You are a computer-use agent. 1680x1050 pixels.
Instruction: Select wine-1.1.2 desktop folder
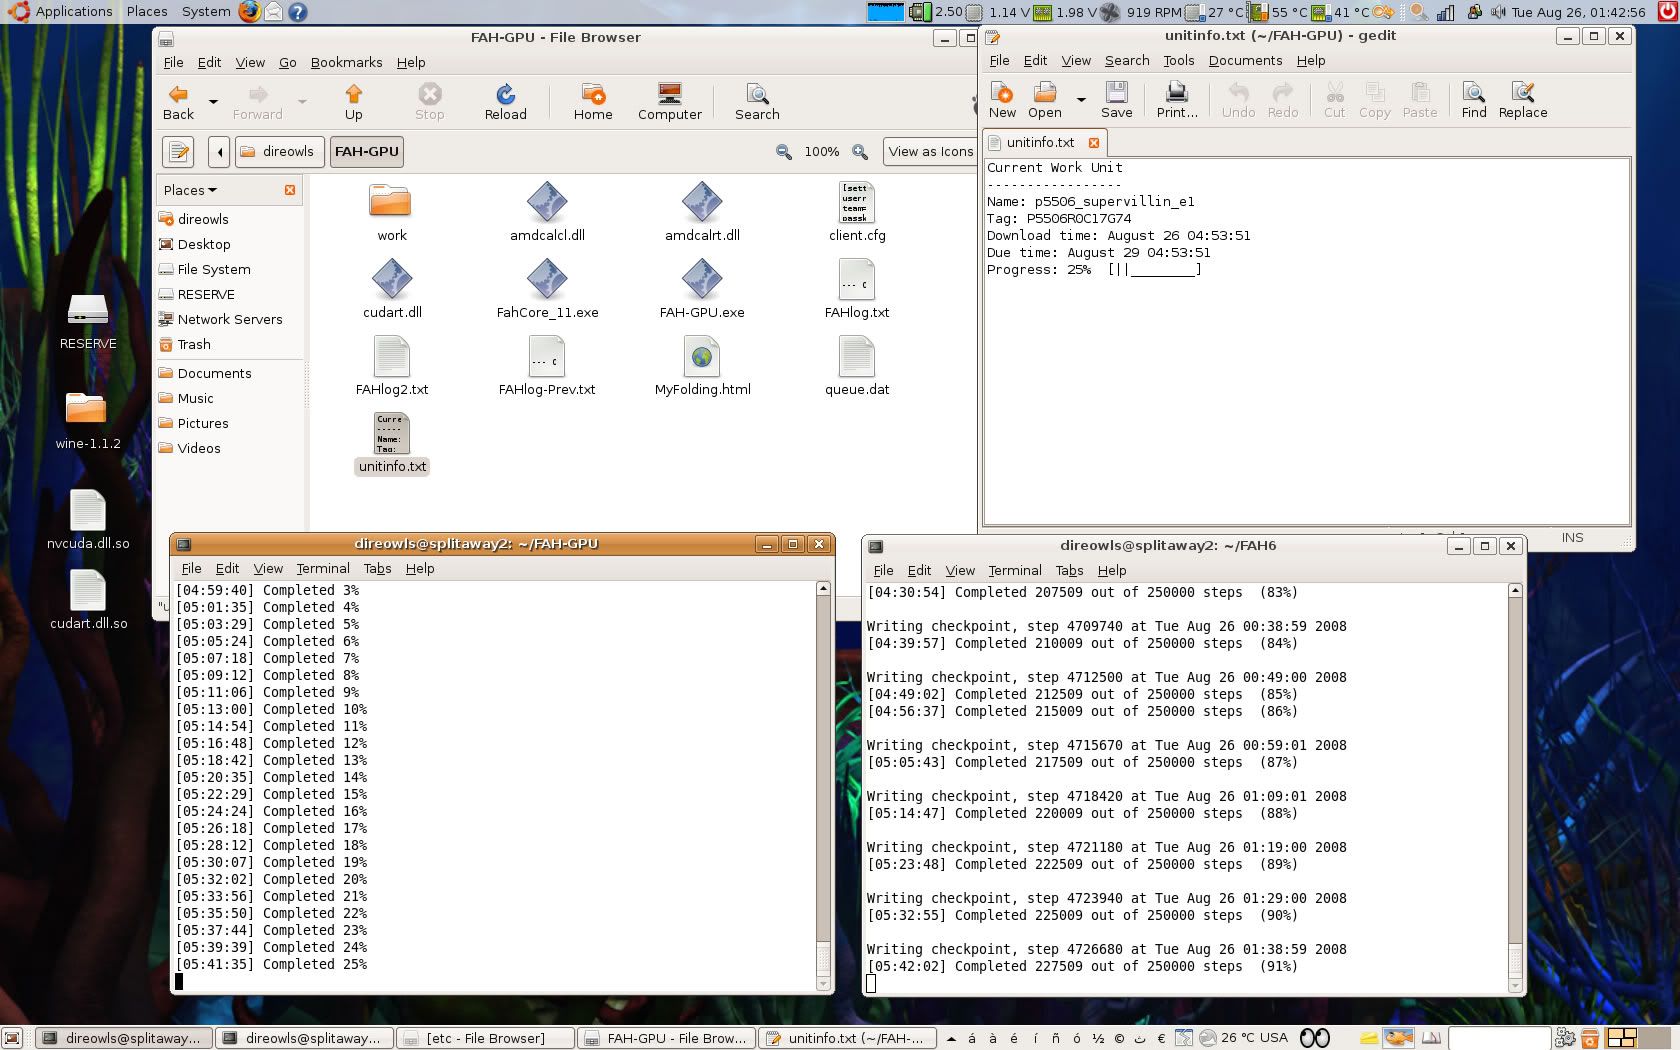point(87,420)
